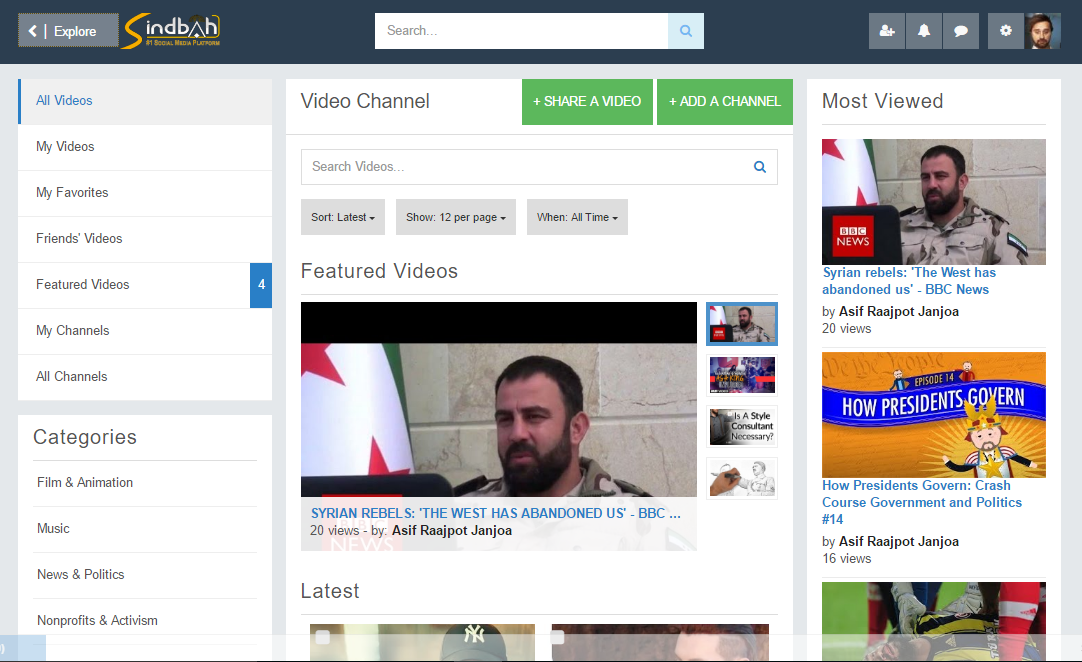
Task: Open the Sort: Latest dropdown
Action: [x=343, y=217]
